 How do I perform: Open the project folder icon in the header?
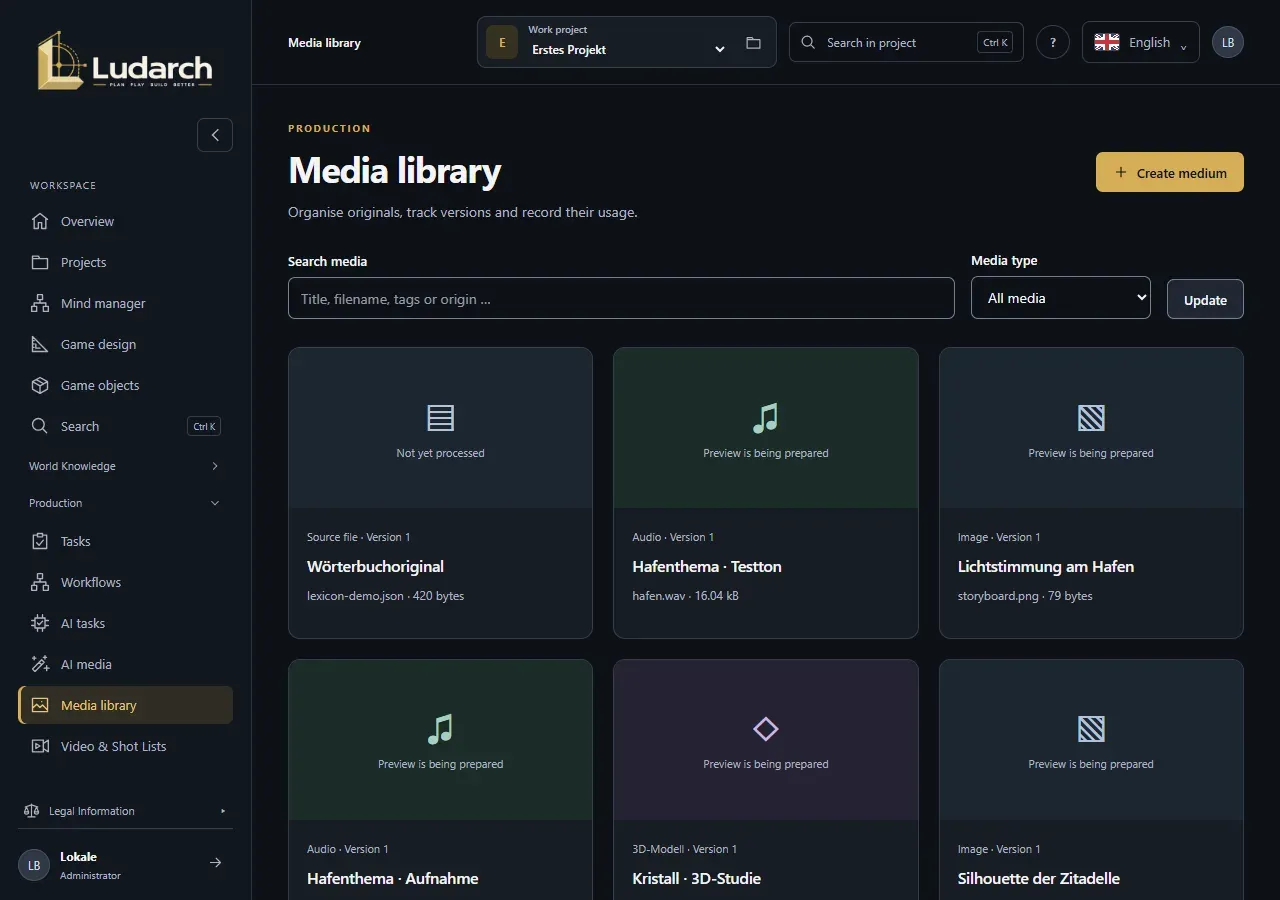pyautogui.click(x=753, y=43)
